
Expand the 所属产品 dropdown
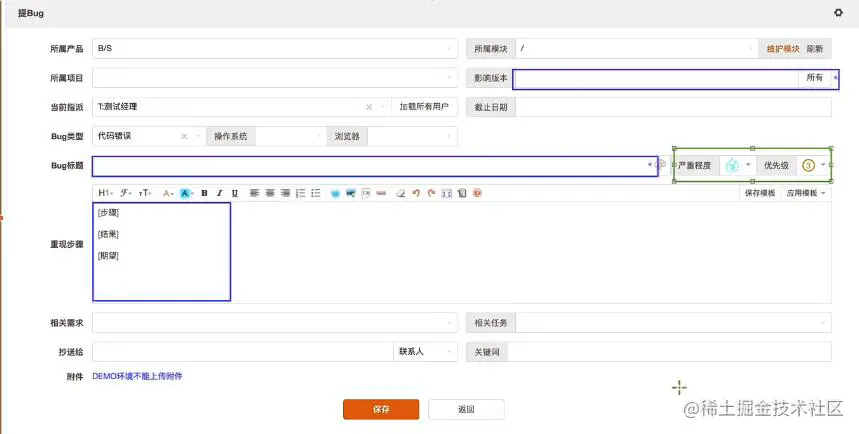point(274,49)
